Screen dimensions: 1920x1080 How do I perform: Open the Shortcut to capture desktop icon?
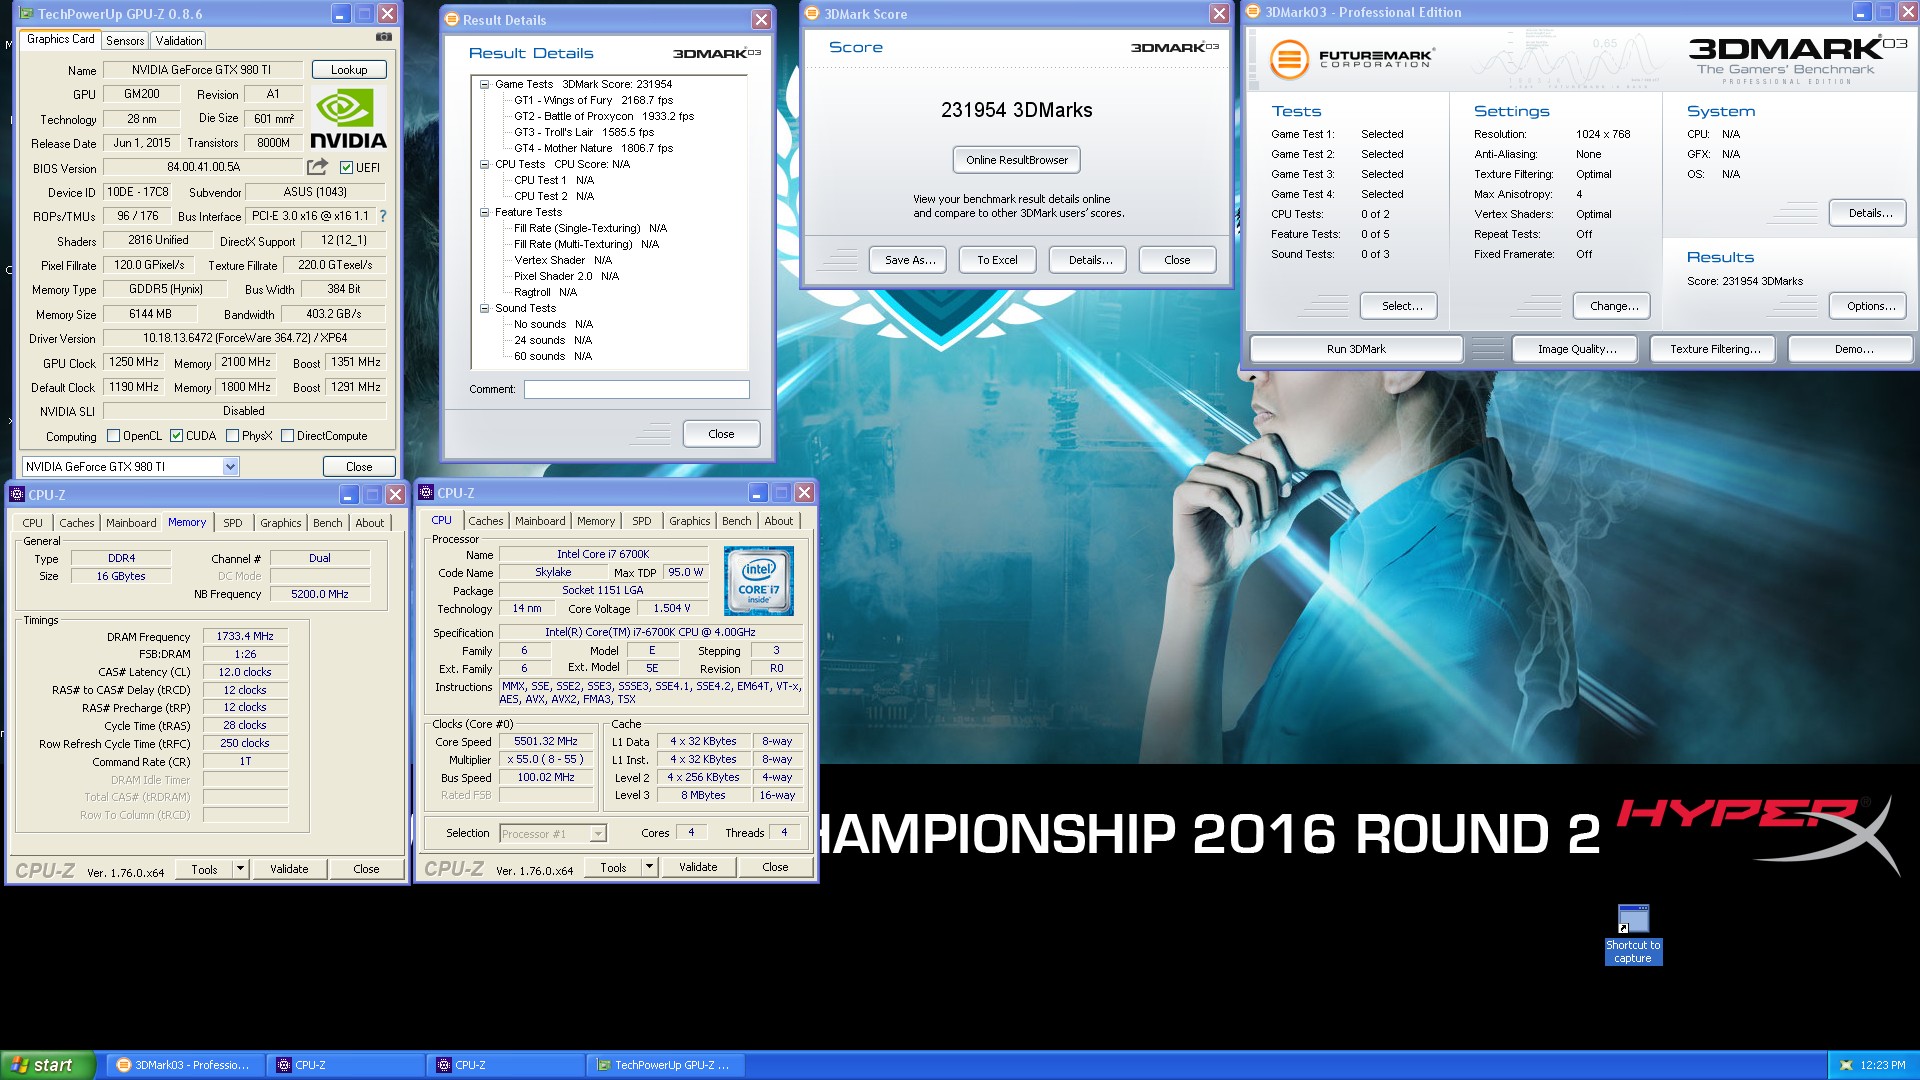point(1633,935)
